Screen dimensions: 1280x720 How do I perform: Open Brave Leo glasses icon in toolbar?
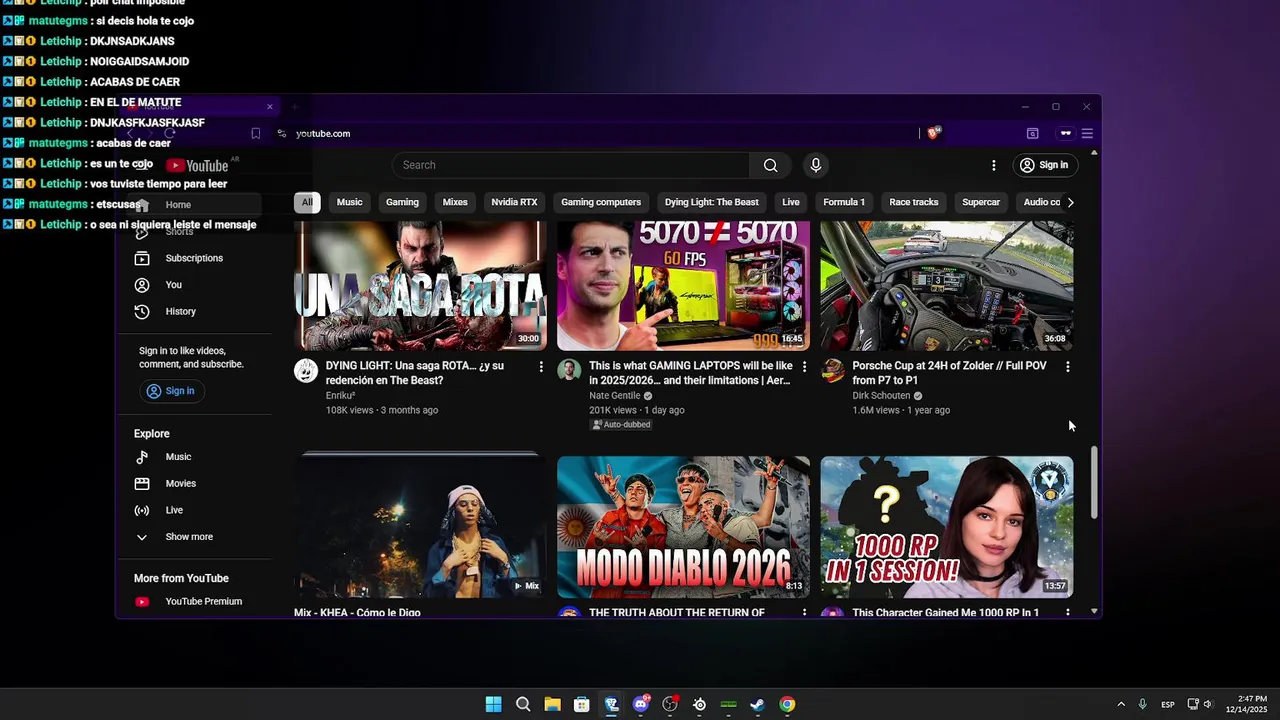click(x=1066, y=133)
